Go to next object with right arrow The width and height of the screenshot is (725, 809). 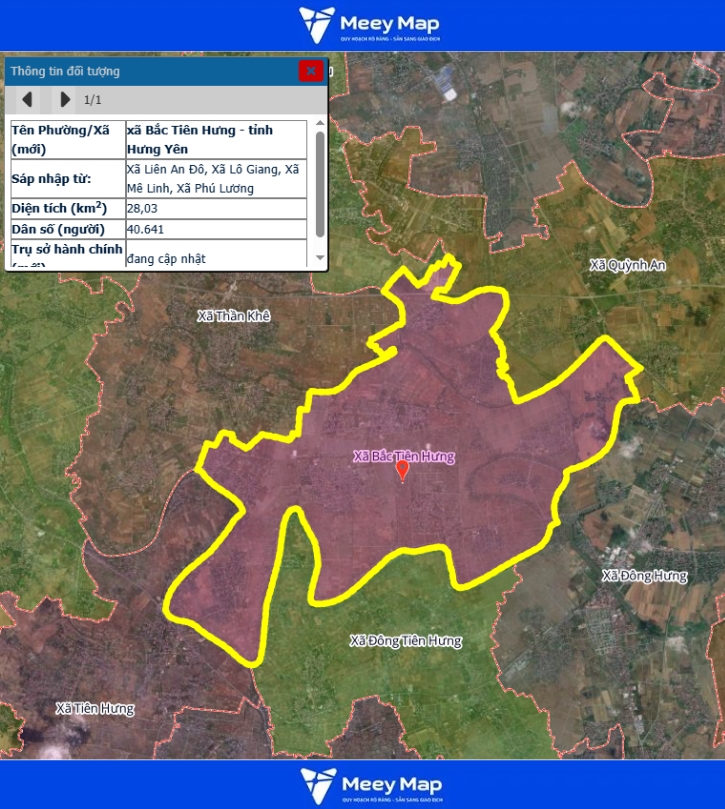point(65,99)
